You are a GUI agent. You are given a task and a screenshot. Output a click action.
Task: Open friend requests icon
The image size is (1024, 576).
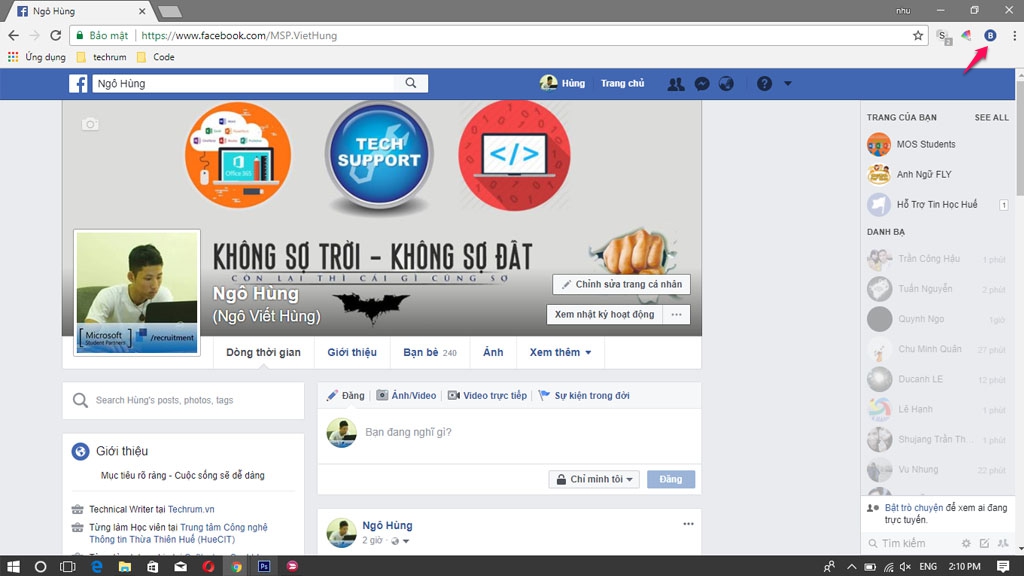point(676,84)
